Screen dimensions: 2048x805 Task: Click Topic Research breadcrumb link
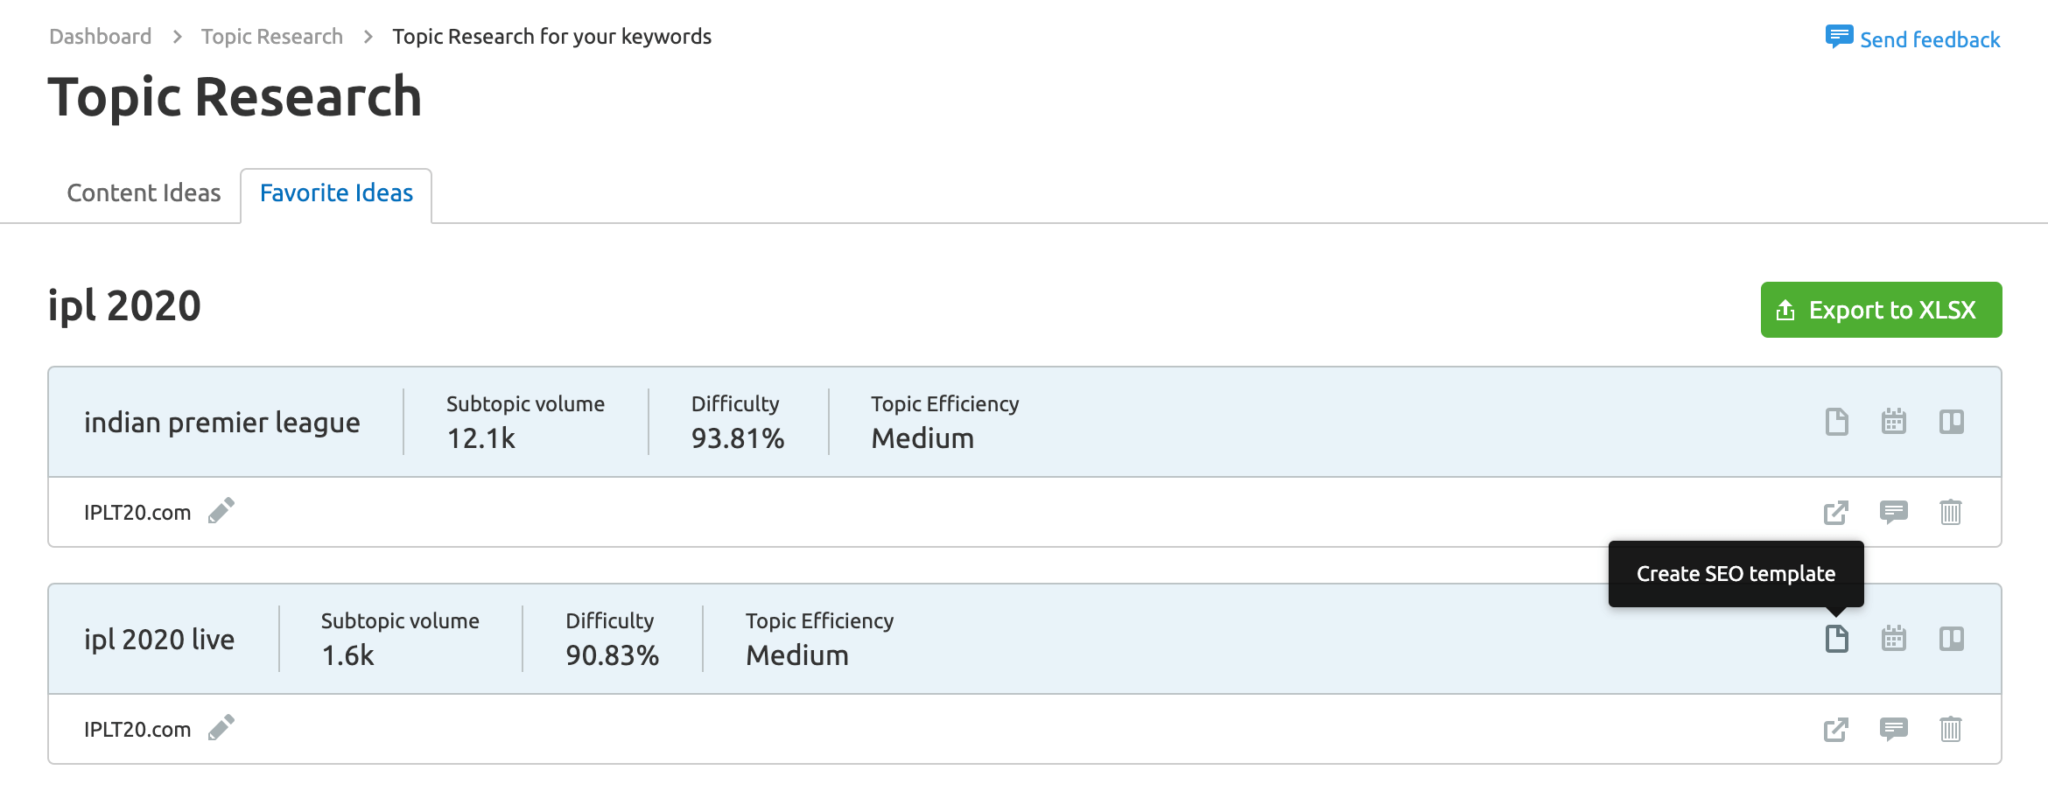(x=272, y=37)
